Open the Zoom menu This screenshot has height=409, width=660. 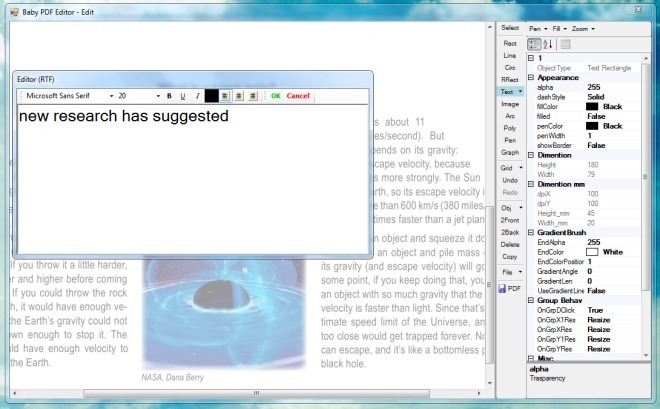point(583,29)
